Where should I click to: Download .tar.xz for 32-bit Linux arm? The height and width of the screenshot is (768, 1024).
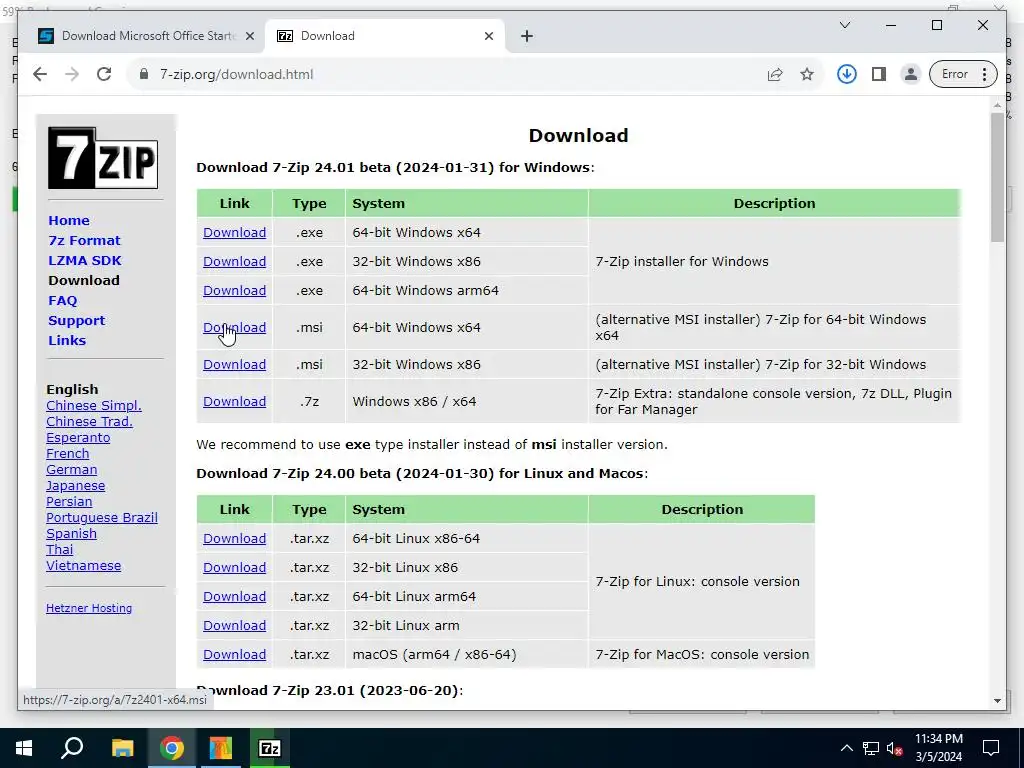click(234, 626)
